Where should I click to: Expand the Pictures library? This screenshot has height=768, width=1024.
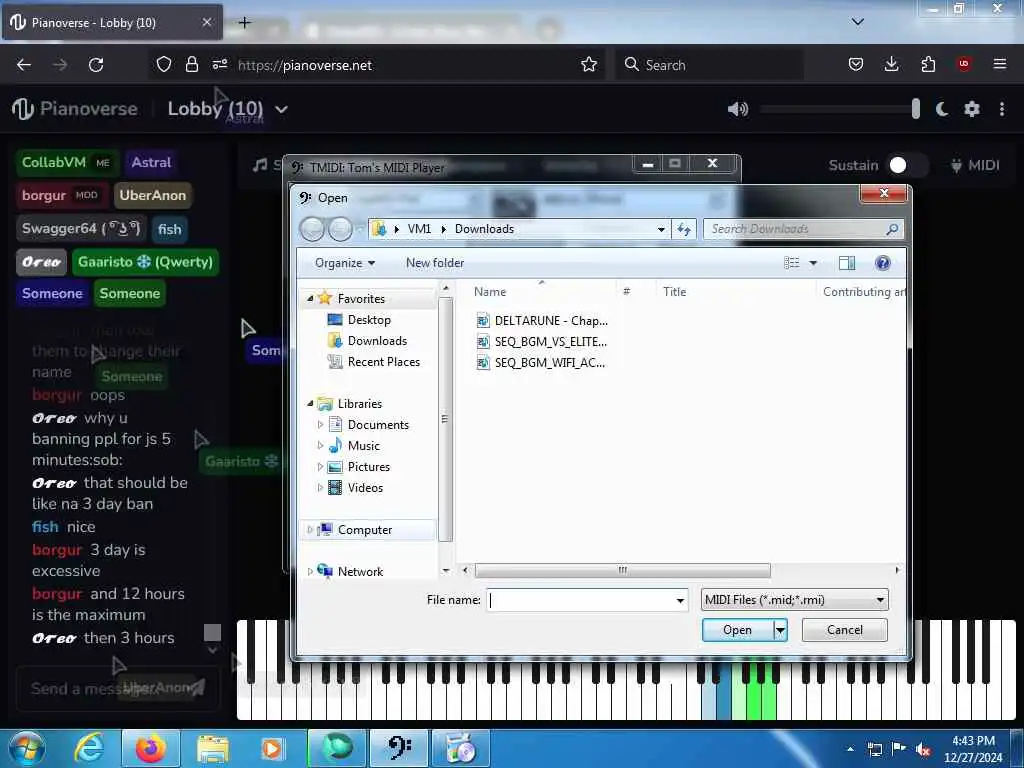pos(320,466)
